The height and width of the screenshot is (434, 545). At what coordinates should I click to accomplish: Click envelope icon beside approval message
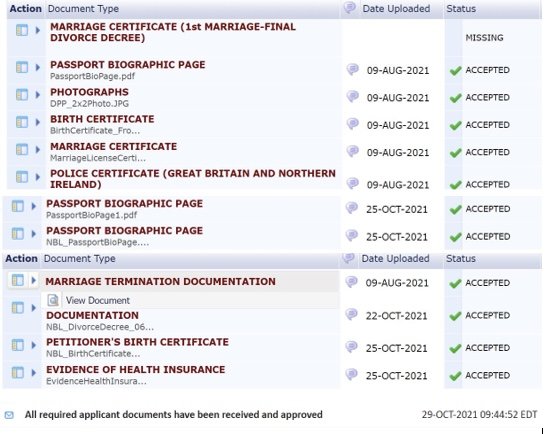point(9,415)
